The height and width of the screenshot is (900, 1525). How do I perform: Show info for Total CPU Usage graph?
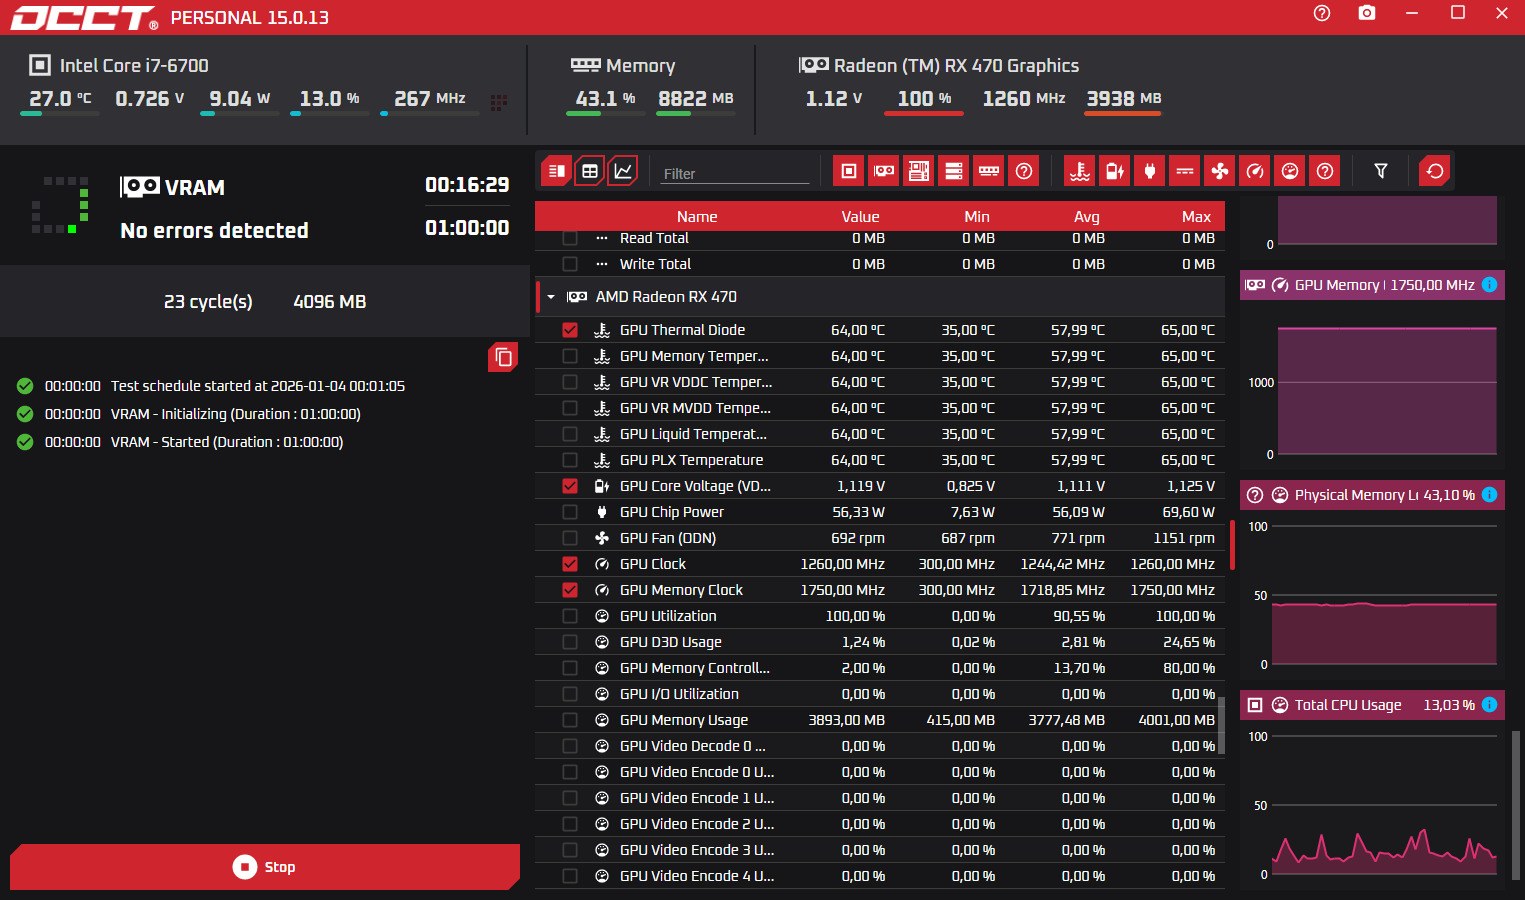click(1489, 705)
